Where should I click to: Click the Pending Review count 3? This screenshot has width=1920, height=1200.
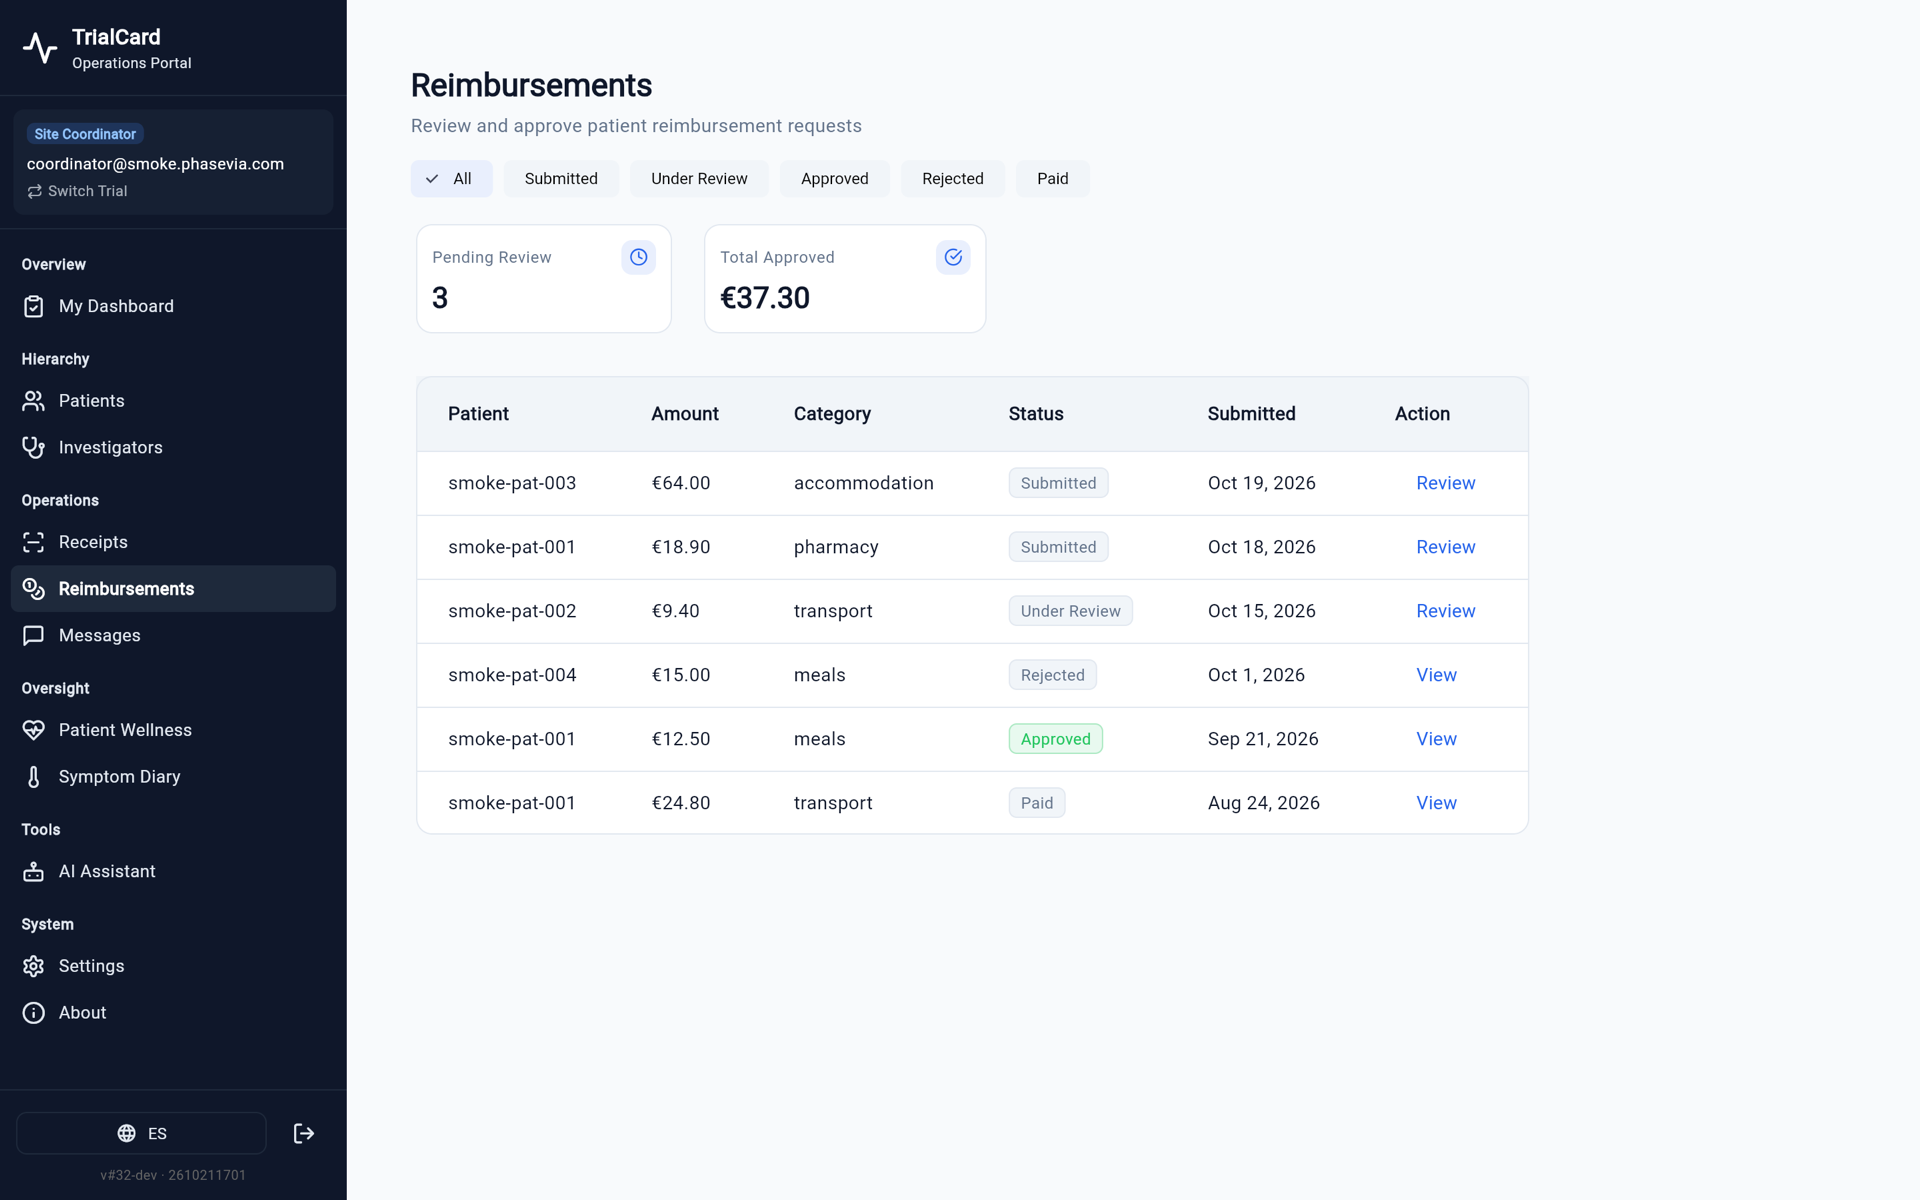(x=440, y=298)
